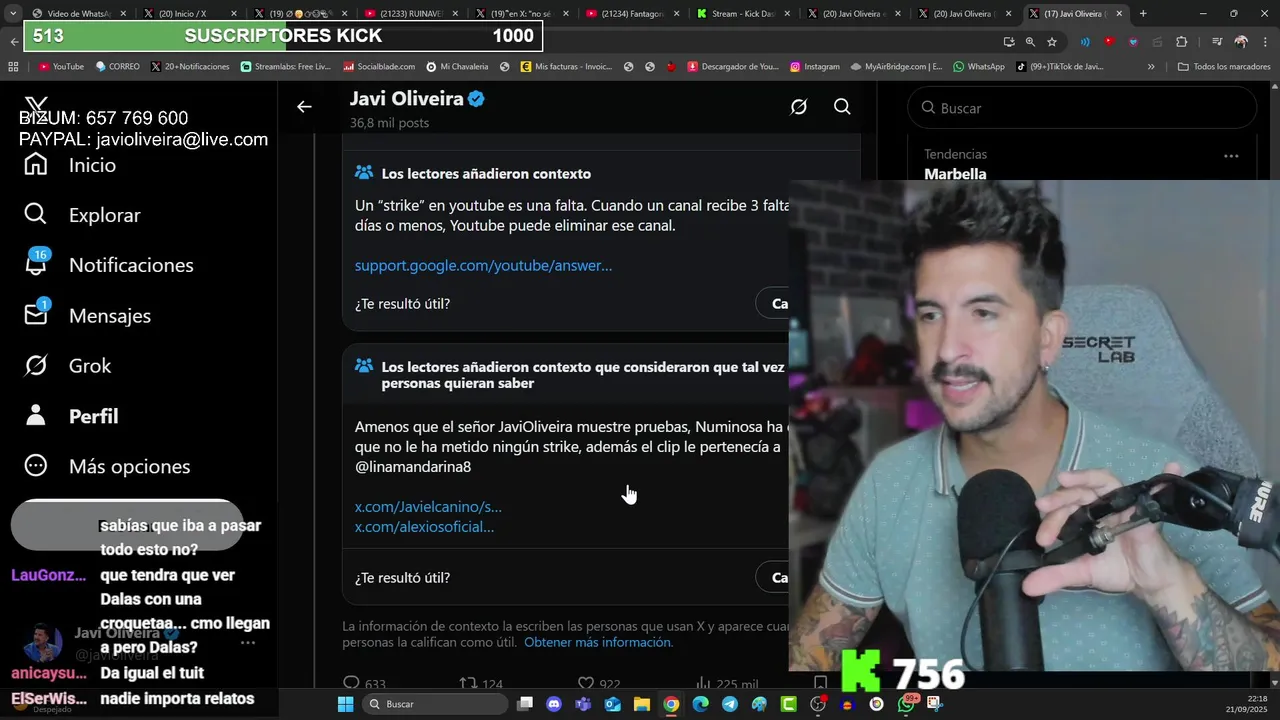The image size is (1280, 720).
Task: Bookmark this page with the star icon
Action: pos(1052,42)
